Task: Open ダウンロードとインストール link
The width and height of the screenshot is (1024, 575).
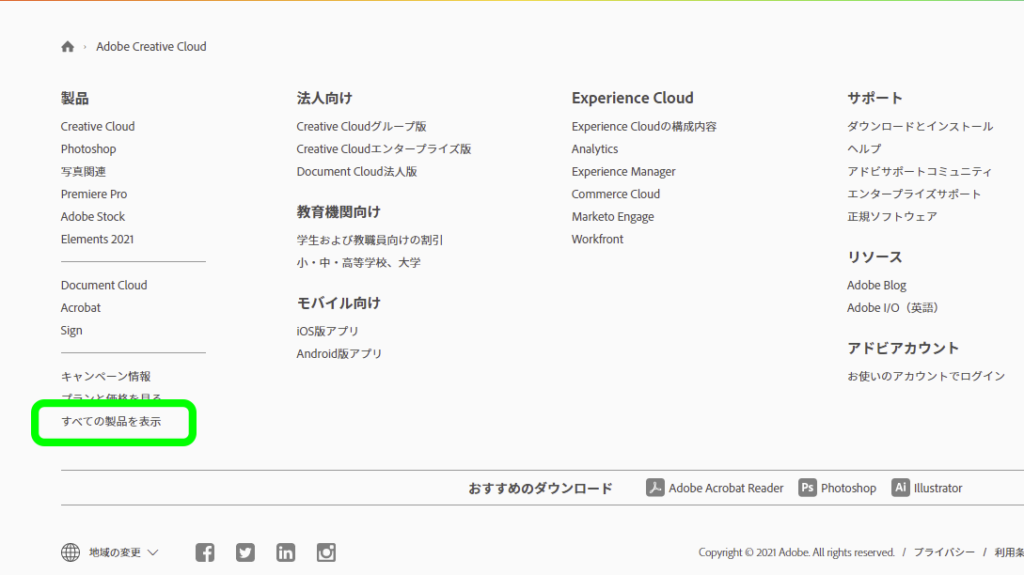Action: point(920,126)
